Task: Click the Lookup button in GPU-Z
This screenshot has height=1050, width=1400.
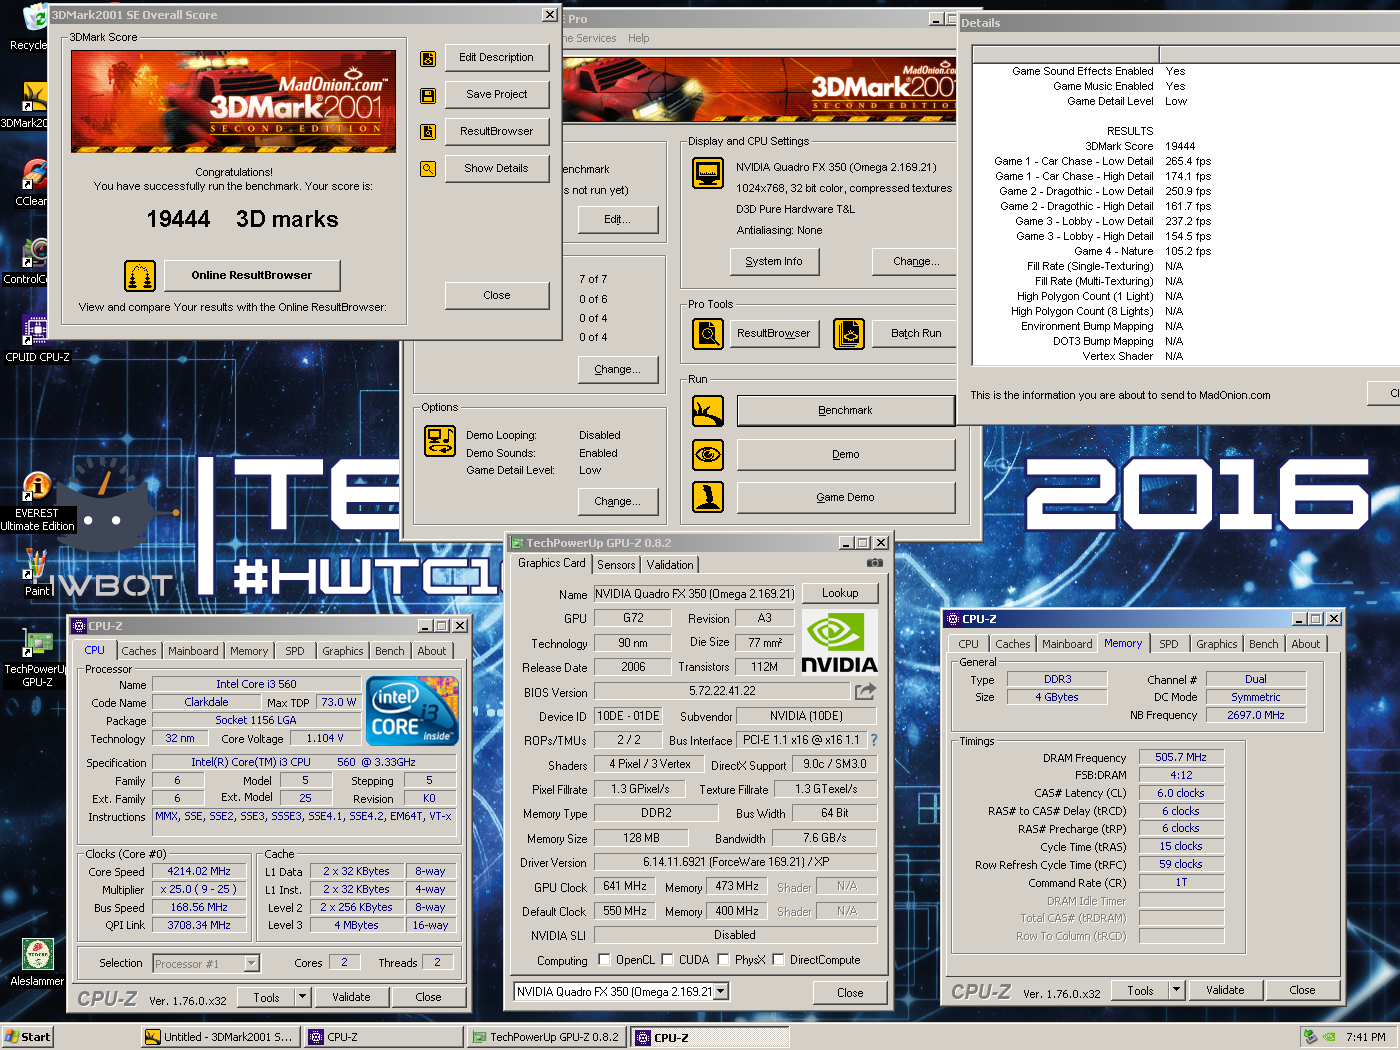Action: click(x=840, y=593)
